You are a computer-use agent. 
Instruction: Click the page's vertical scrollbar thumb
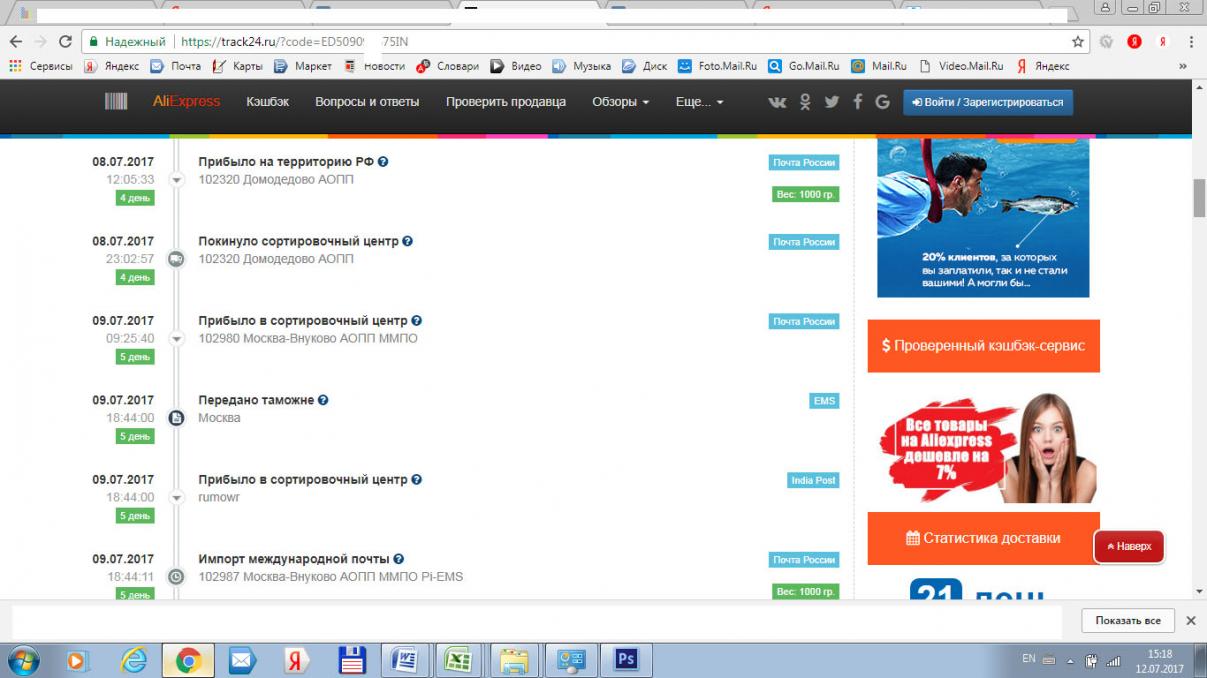tap(1199, 197)
